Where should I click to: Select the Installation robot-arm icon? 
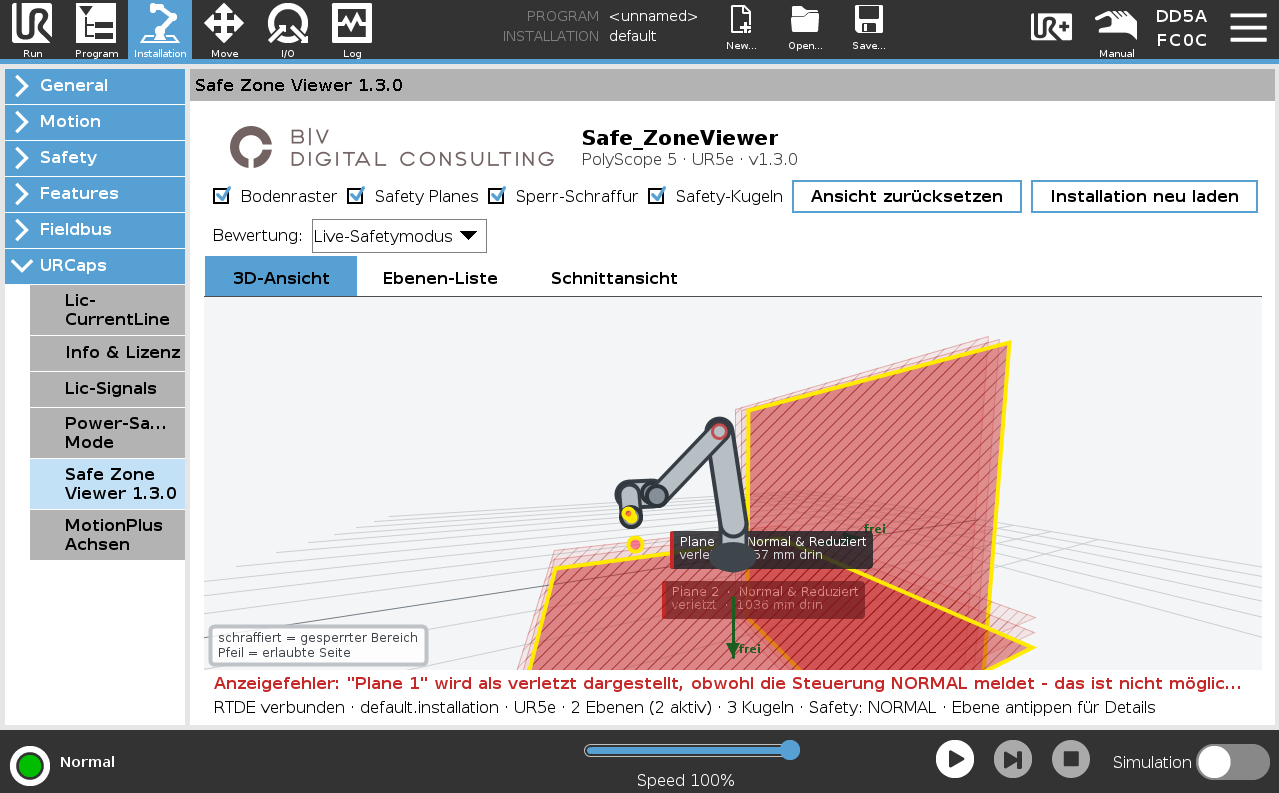tap(160, 30)
